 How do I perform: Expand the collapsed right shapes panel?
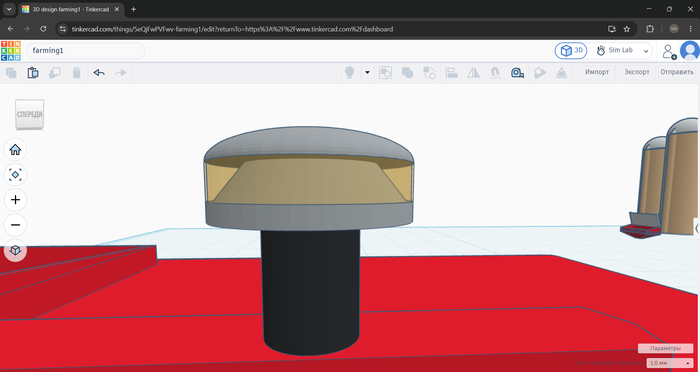pyautogui.click(x=696, y=228)
